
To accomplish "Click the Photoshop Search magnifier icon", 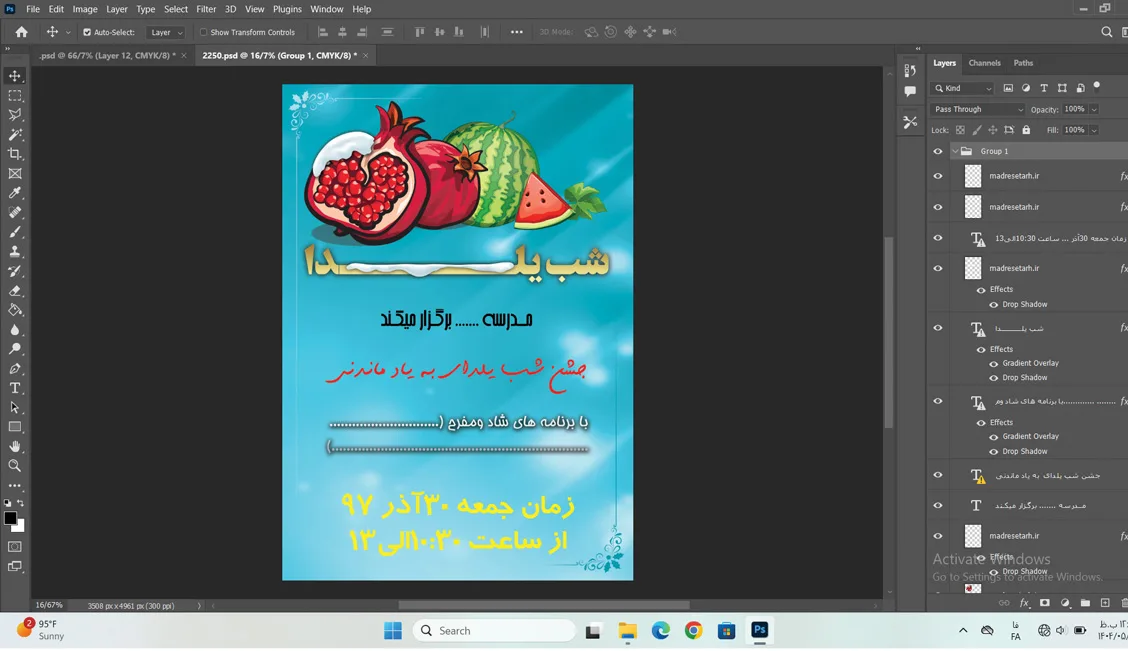I will point(1106,32).
